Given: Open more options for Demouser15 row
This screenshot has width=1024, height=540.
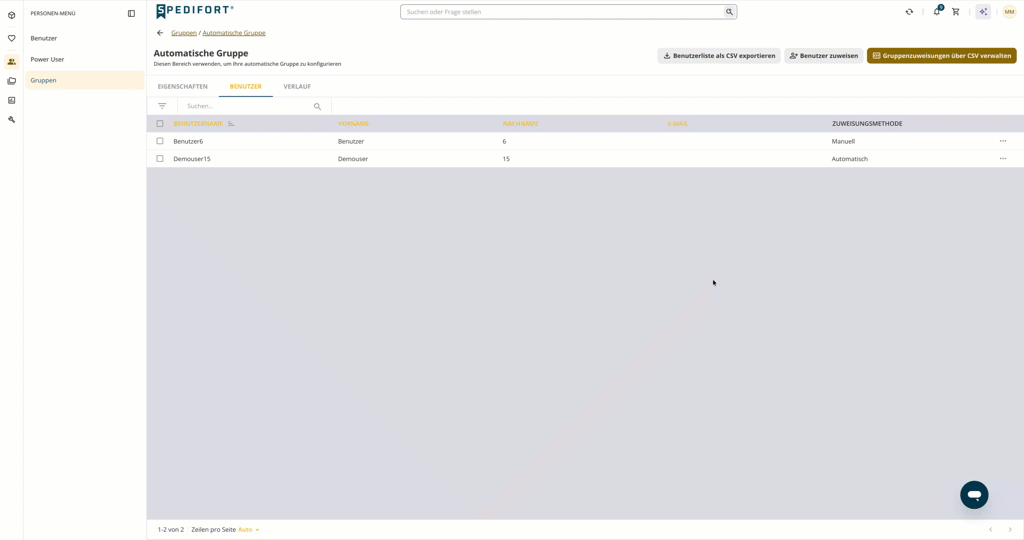Looking at the screenshot, I should pyautogui.click(x=1002, y=159).
